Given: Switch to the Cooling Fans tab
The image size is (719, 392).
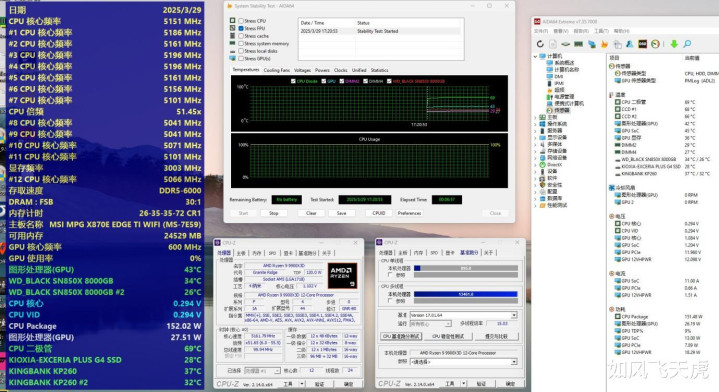Looking at the screenshot, I should [x=277, y=70].
